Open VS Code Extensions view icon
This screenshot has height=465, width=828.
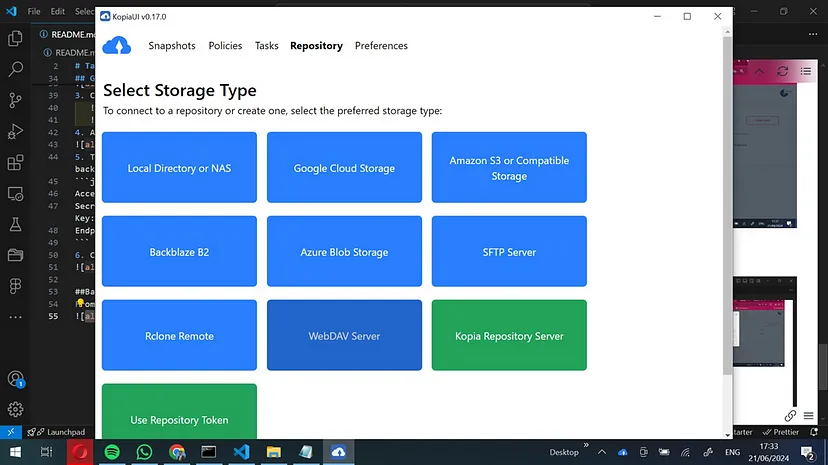(x=15, y=162)
